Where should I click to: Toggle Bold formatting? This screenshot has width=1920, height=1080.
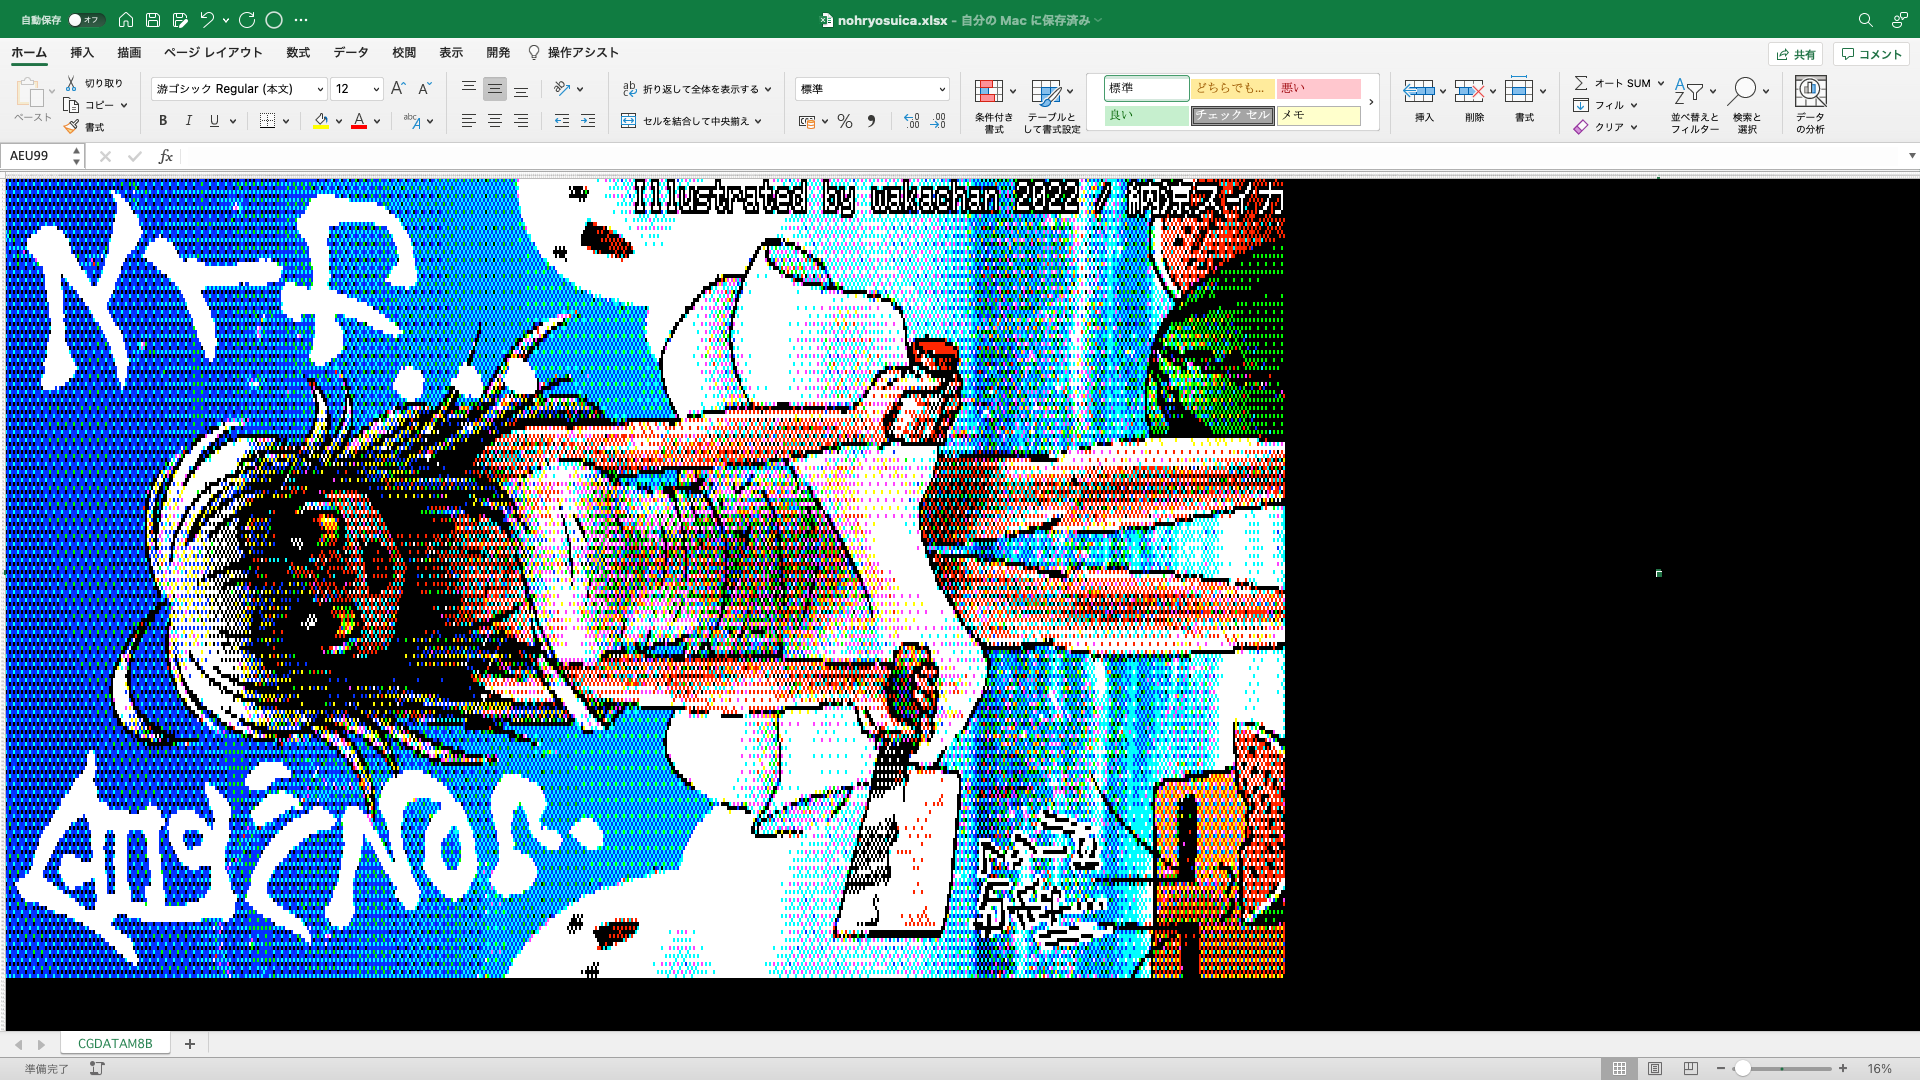pos(163,121)
